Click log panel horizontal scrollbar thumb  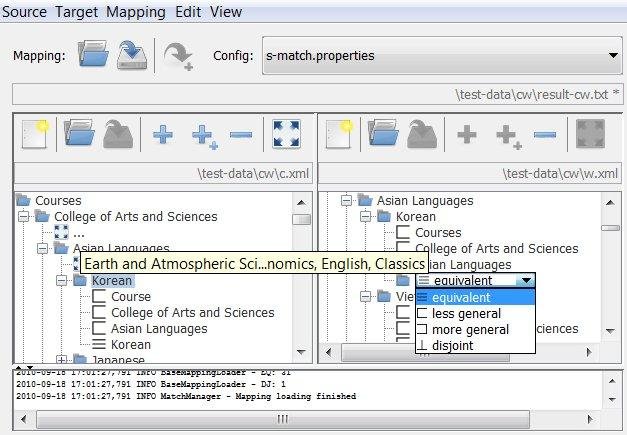click(283, 419)
